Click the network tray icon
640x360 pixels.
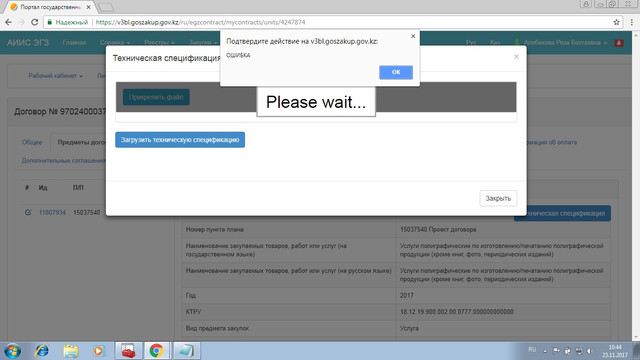tap(579, 351)
